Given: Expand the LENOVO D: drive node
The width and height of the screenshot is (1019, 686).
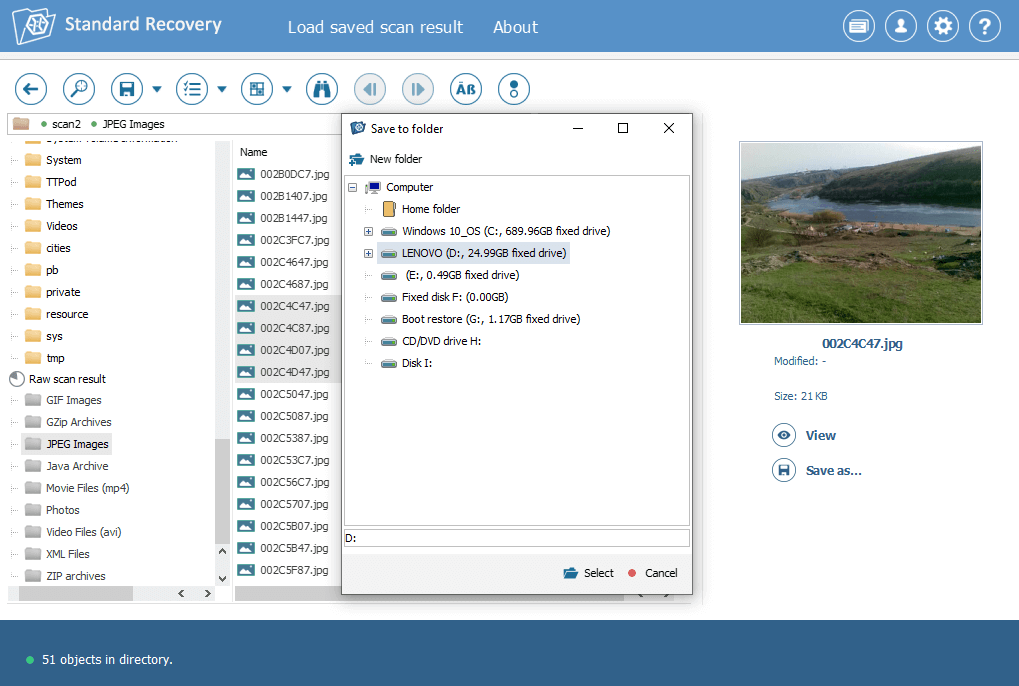Looking at the screenshot, I should click(368, 253).
